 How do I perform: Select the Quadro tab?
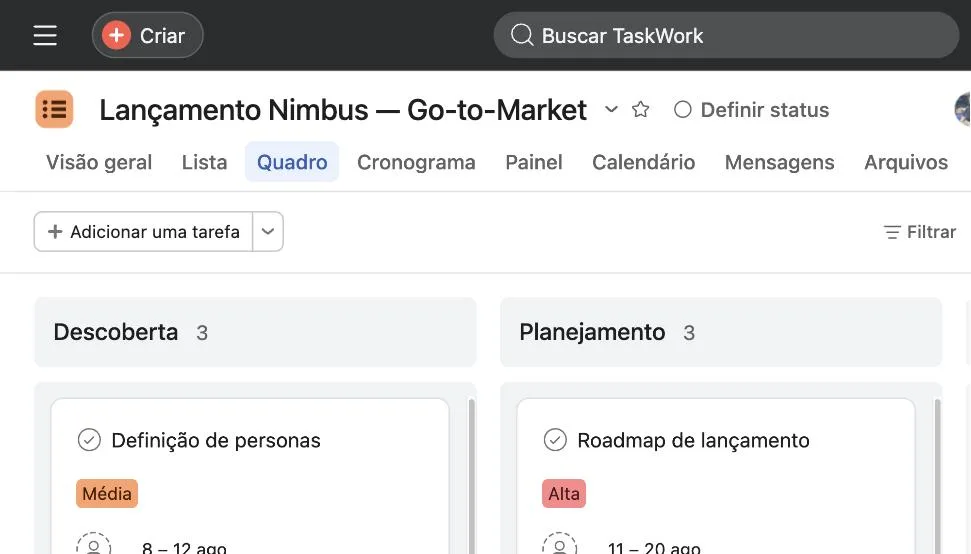(x=292, y=162)
